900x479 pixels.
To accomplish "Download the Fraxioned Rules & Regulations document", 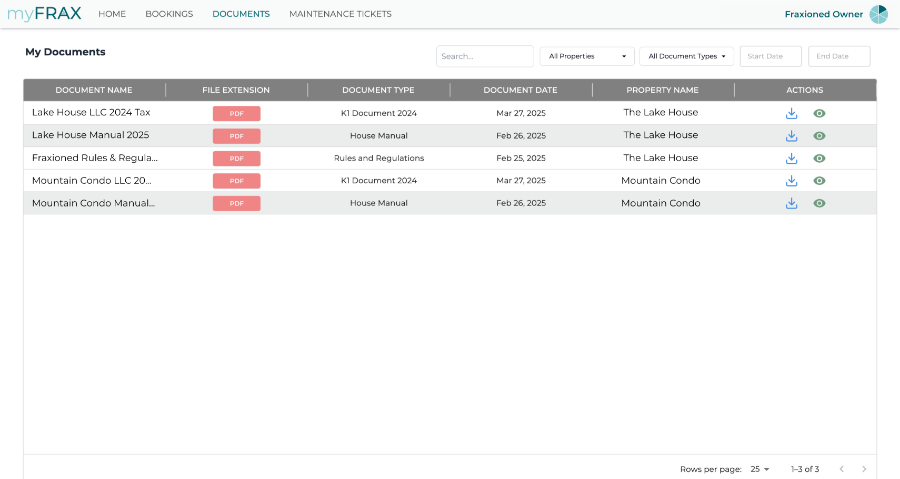I will click(791, 158).
